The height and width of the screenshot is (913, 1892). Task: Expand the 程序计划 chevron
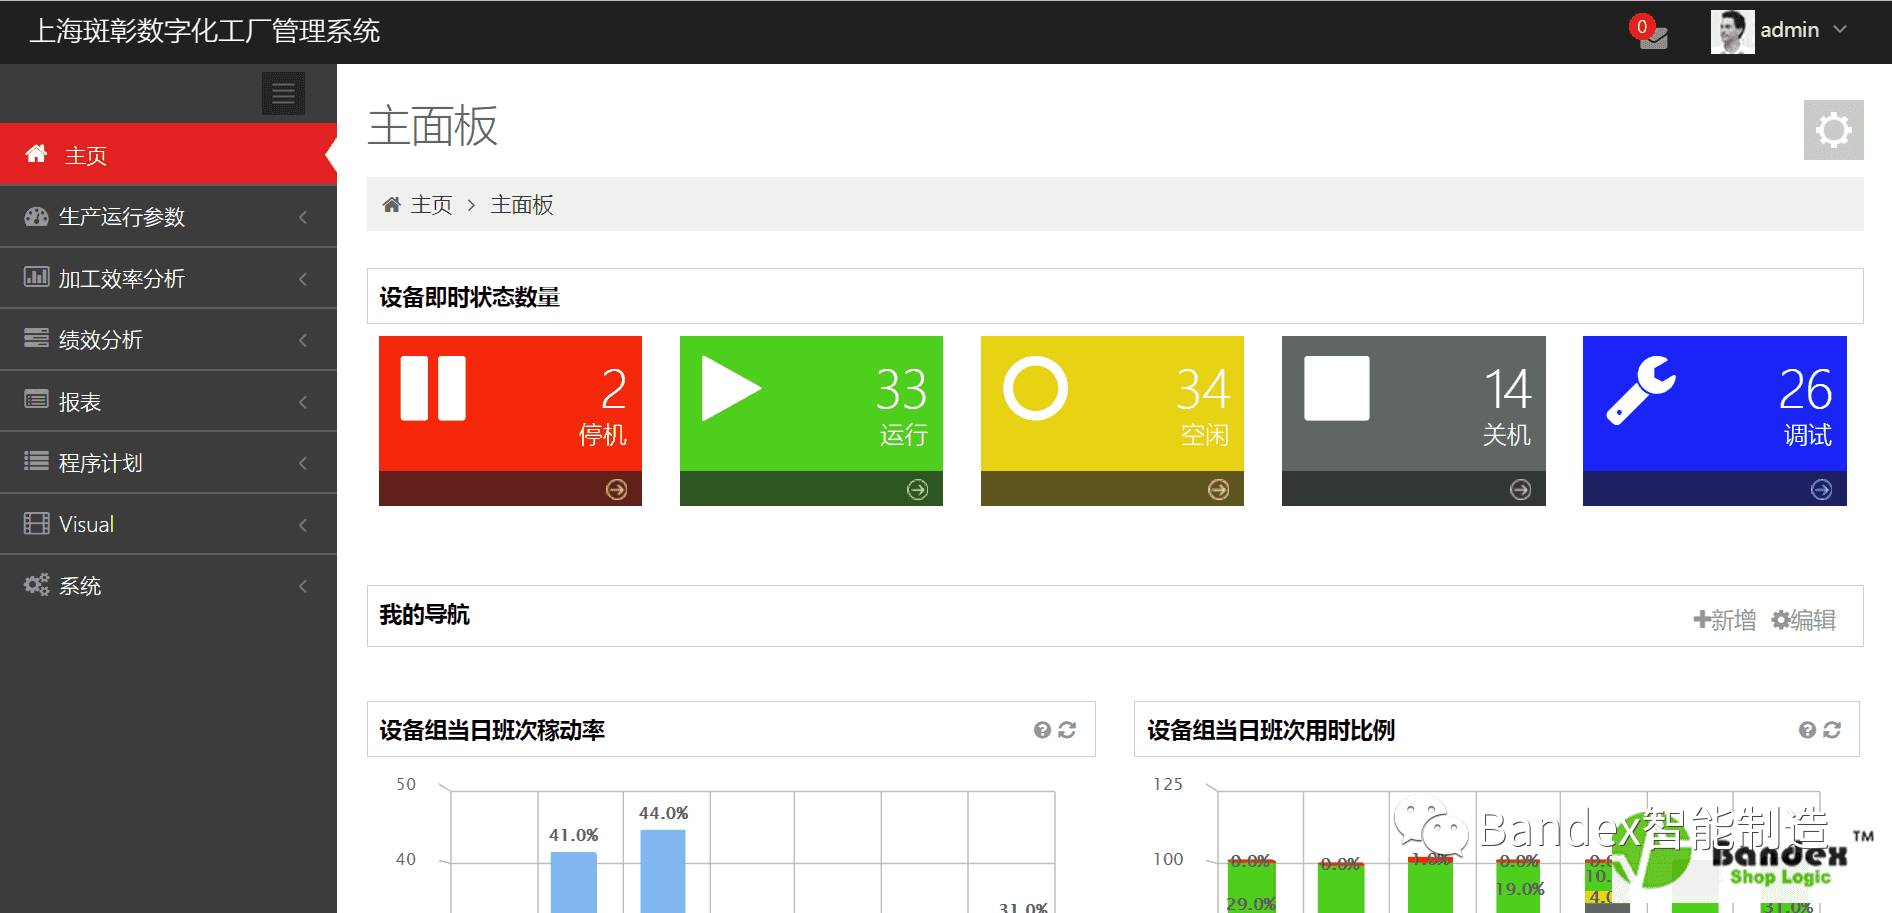pos(303,463)
